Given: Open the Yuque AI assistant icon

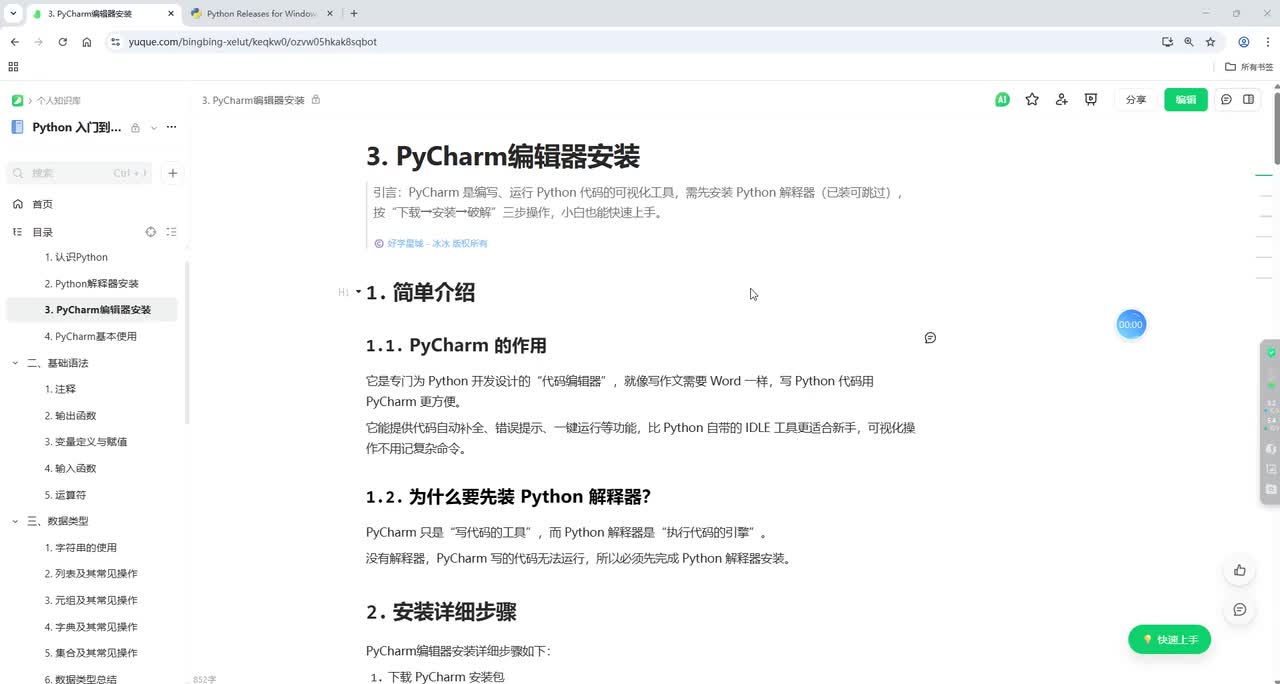Looking at the screenshot, I should [1002, 100].
